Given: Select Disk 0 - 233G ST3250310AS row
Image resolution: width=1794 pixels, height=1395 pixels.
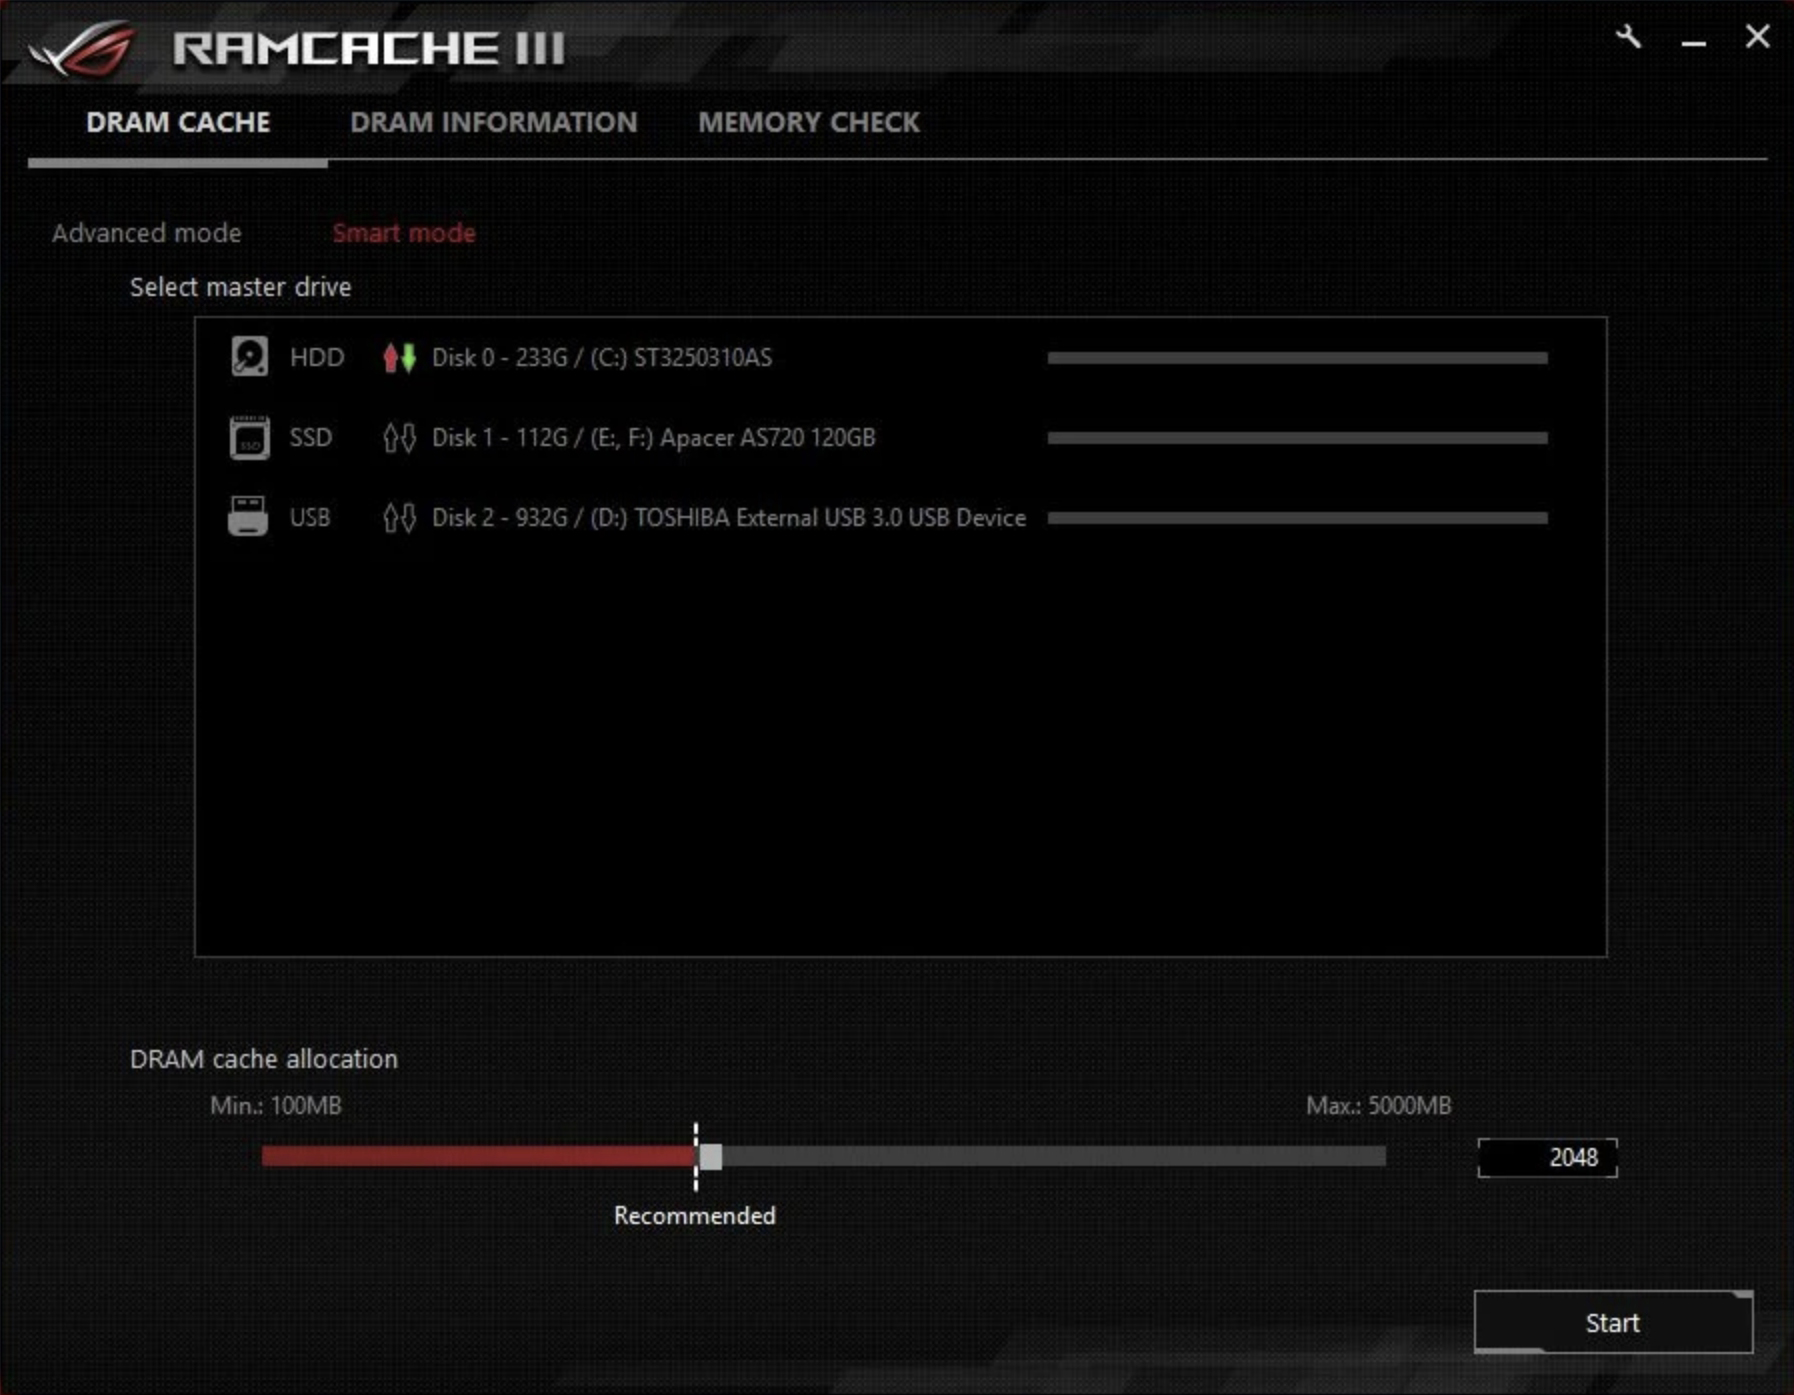Looking at the screenshot, I should tap(900, 357).
